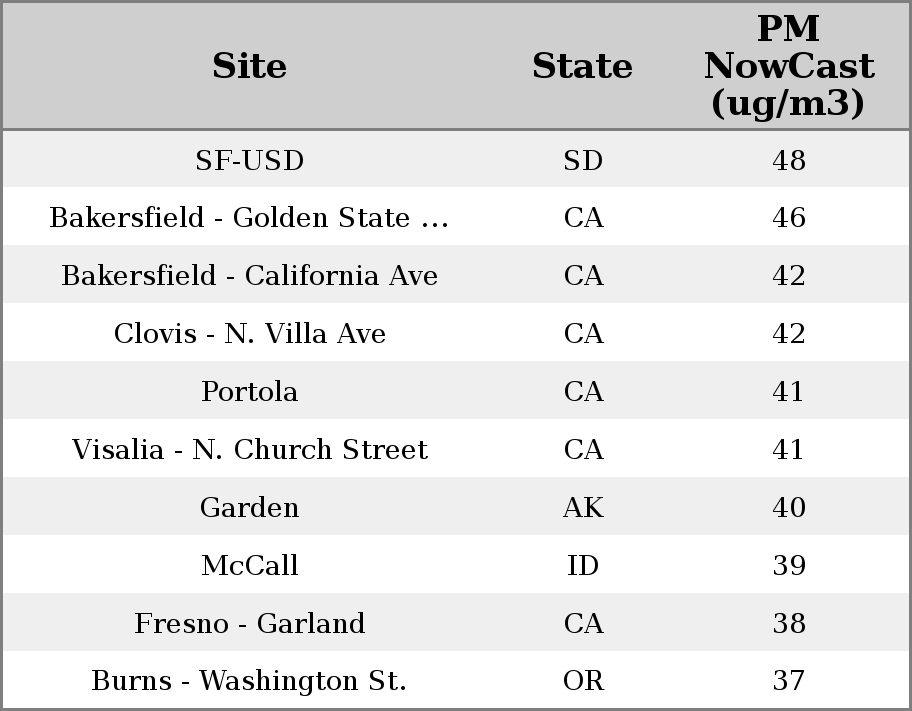Screen dimensions: 912x711
Task: Click the NowCast value 37
Action: coord(789,681)
